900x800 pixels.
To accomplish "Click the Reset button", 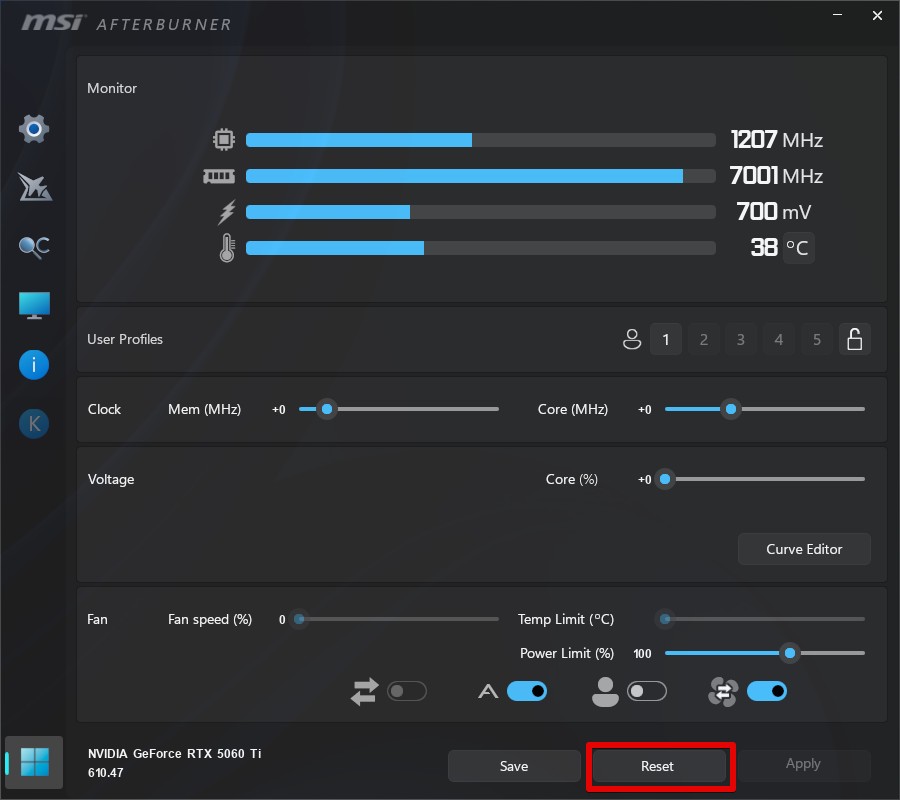I will click(x=658, y=766).
